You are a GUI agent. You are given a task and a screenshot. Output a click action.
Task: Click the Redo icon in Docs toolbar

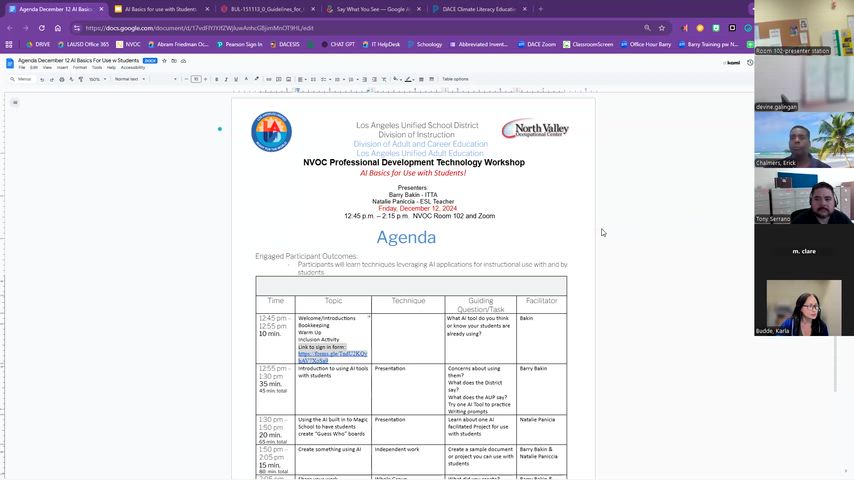click(52, 79)
